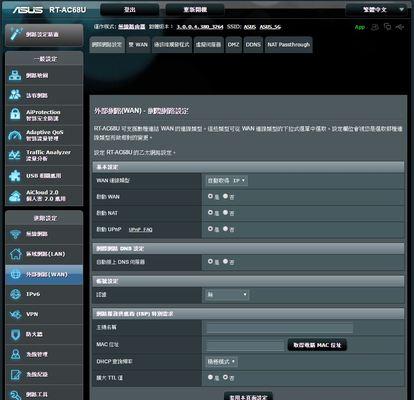Image resolution: width=414 pixels, height=400 pixels.
Task: Open IPv6 icon in sidebar
Action: point(15,294)
